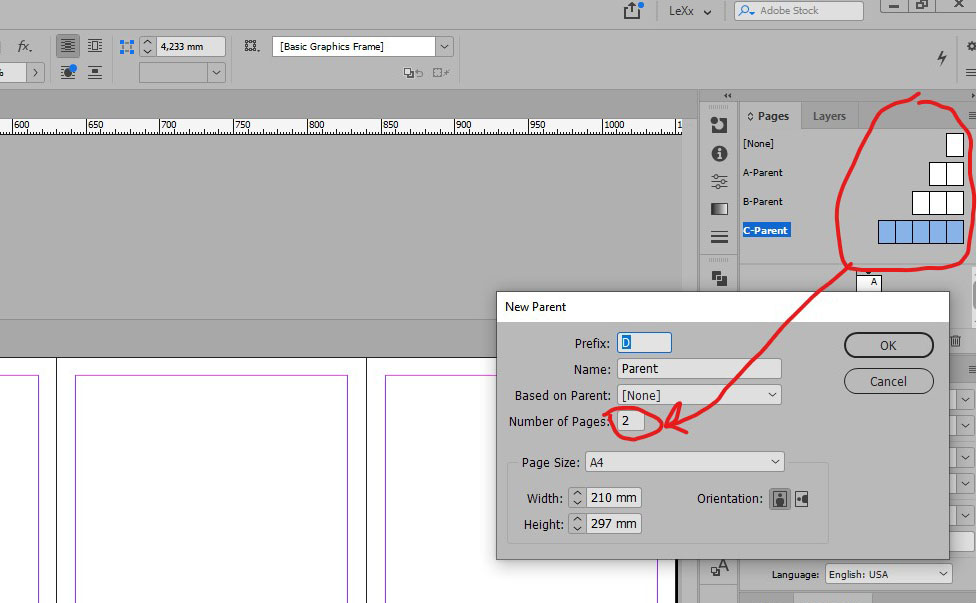
Task: Open the Properties sliders panel icon
Action: pyautogui.click(x=719, y=181)
